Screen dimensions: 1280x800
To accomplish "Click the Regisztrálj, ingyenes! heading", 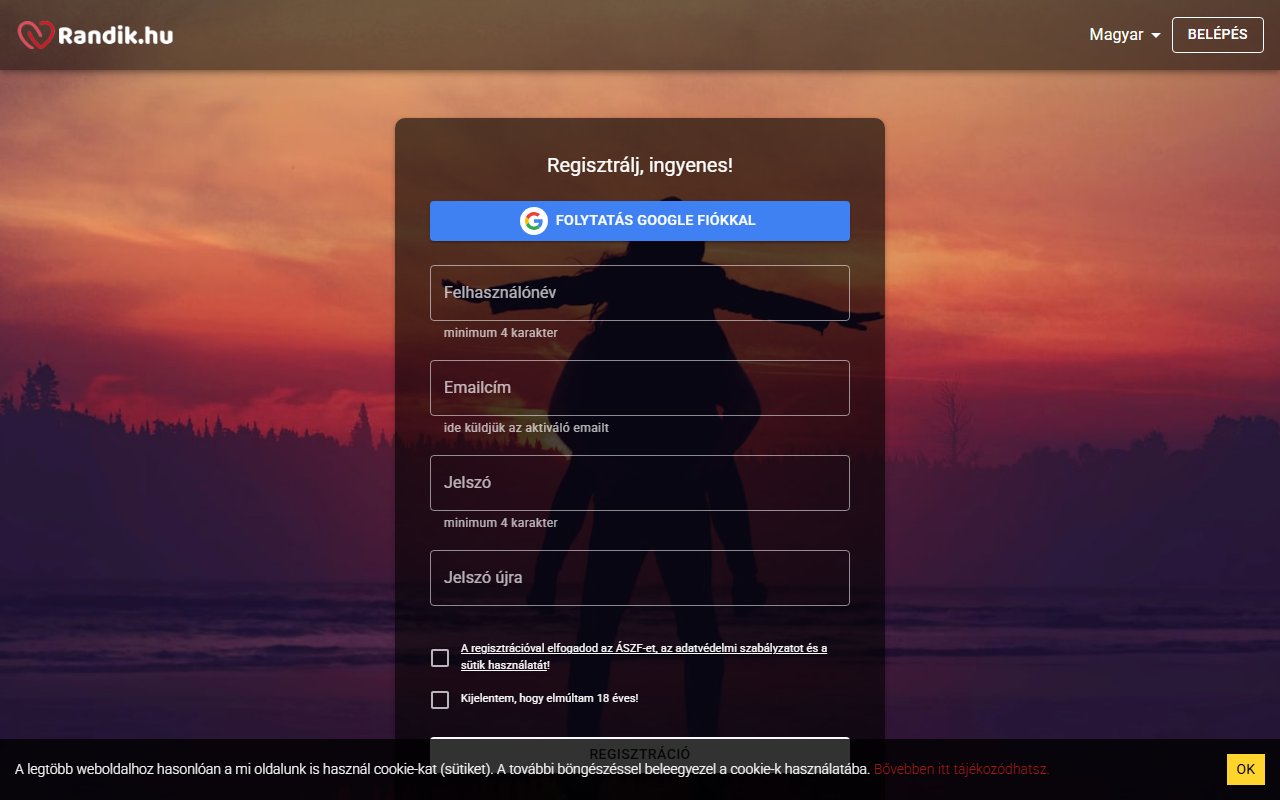I will coord(640,165).
